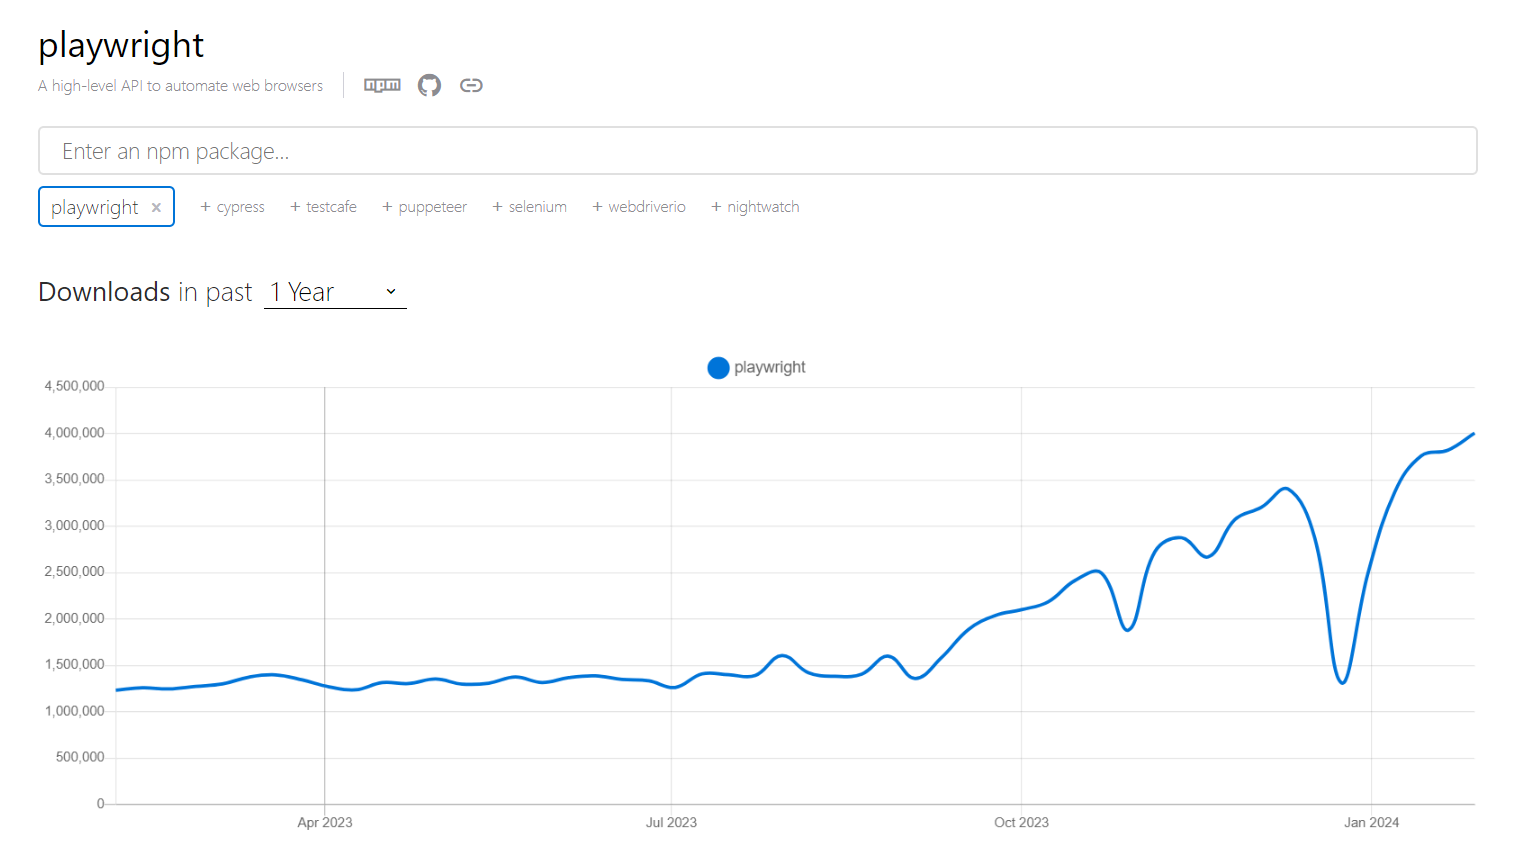Click the playwright page heading
The image size is (1516, 866).
tap(121, 45)
